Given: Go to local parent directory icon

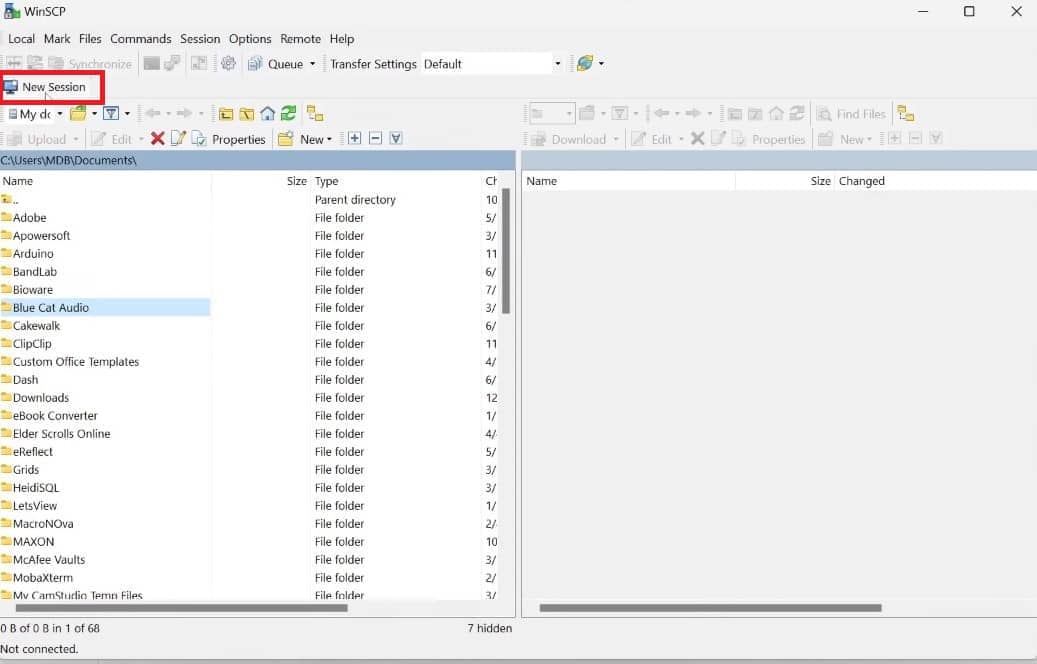Looking at the screenshot, I should [226, 114].
